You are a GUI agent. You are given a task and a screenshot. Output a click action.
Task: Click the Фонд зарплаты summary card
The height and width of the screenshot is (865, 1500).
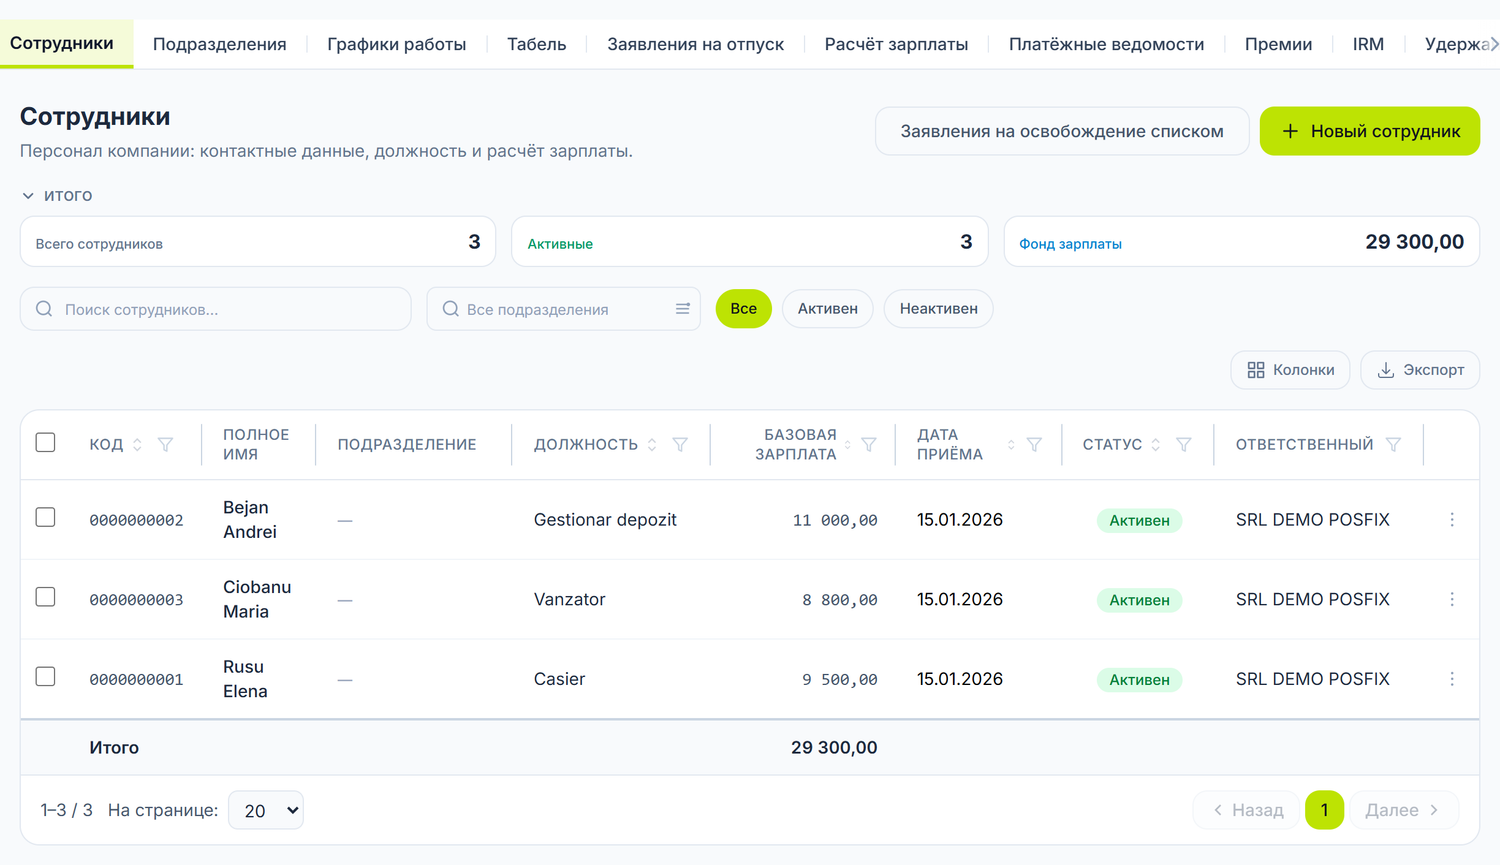tap(1242, 242)
